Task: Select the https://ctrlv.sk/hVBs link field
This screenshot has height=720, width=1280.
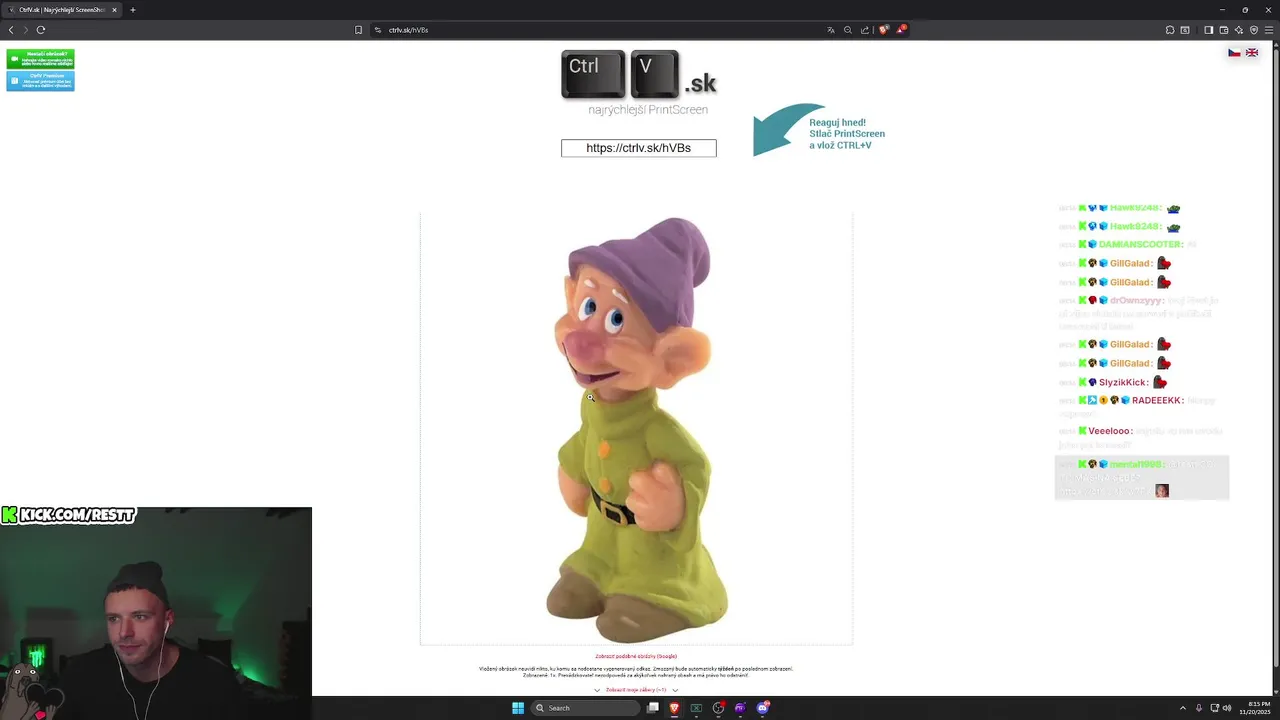Action: 638,148
